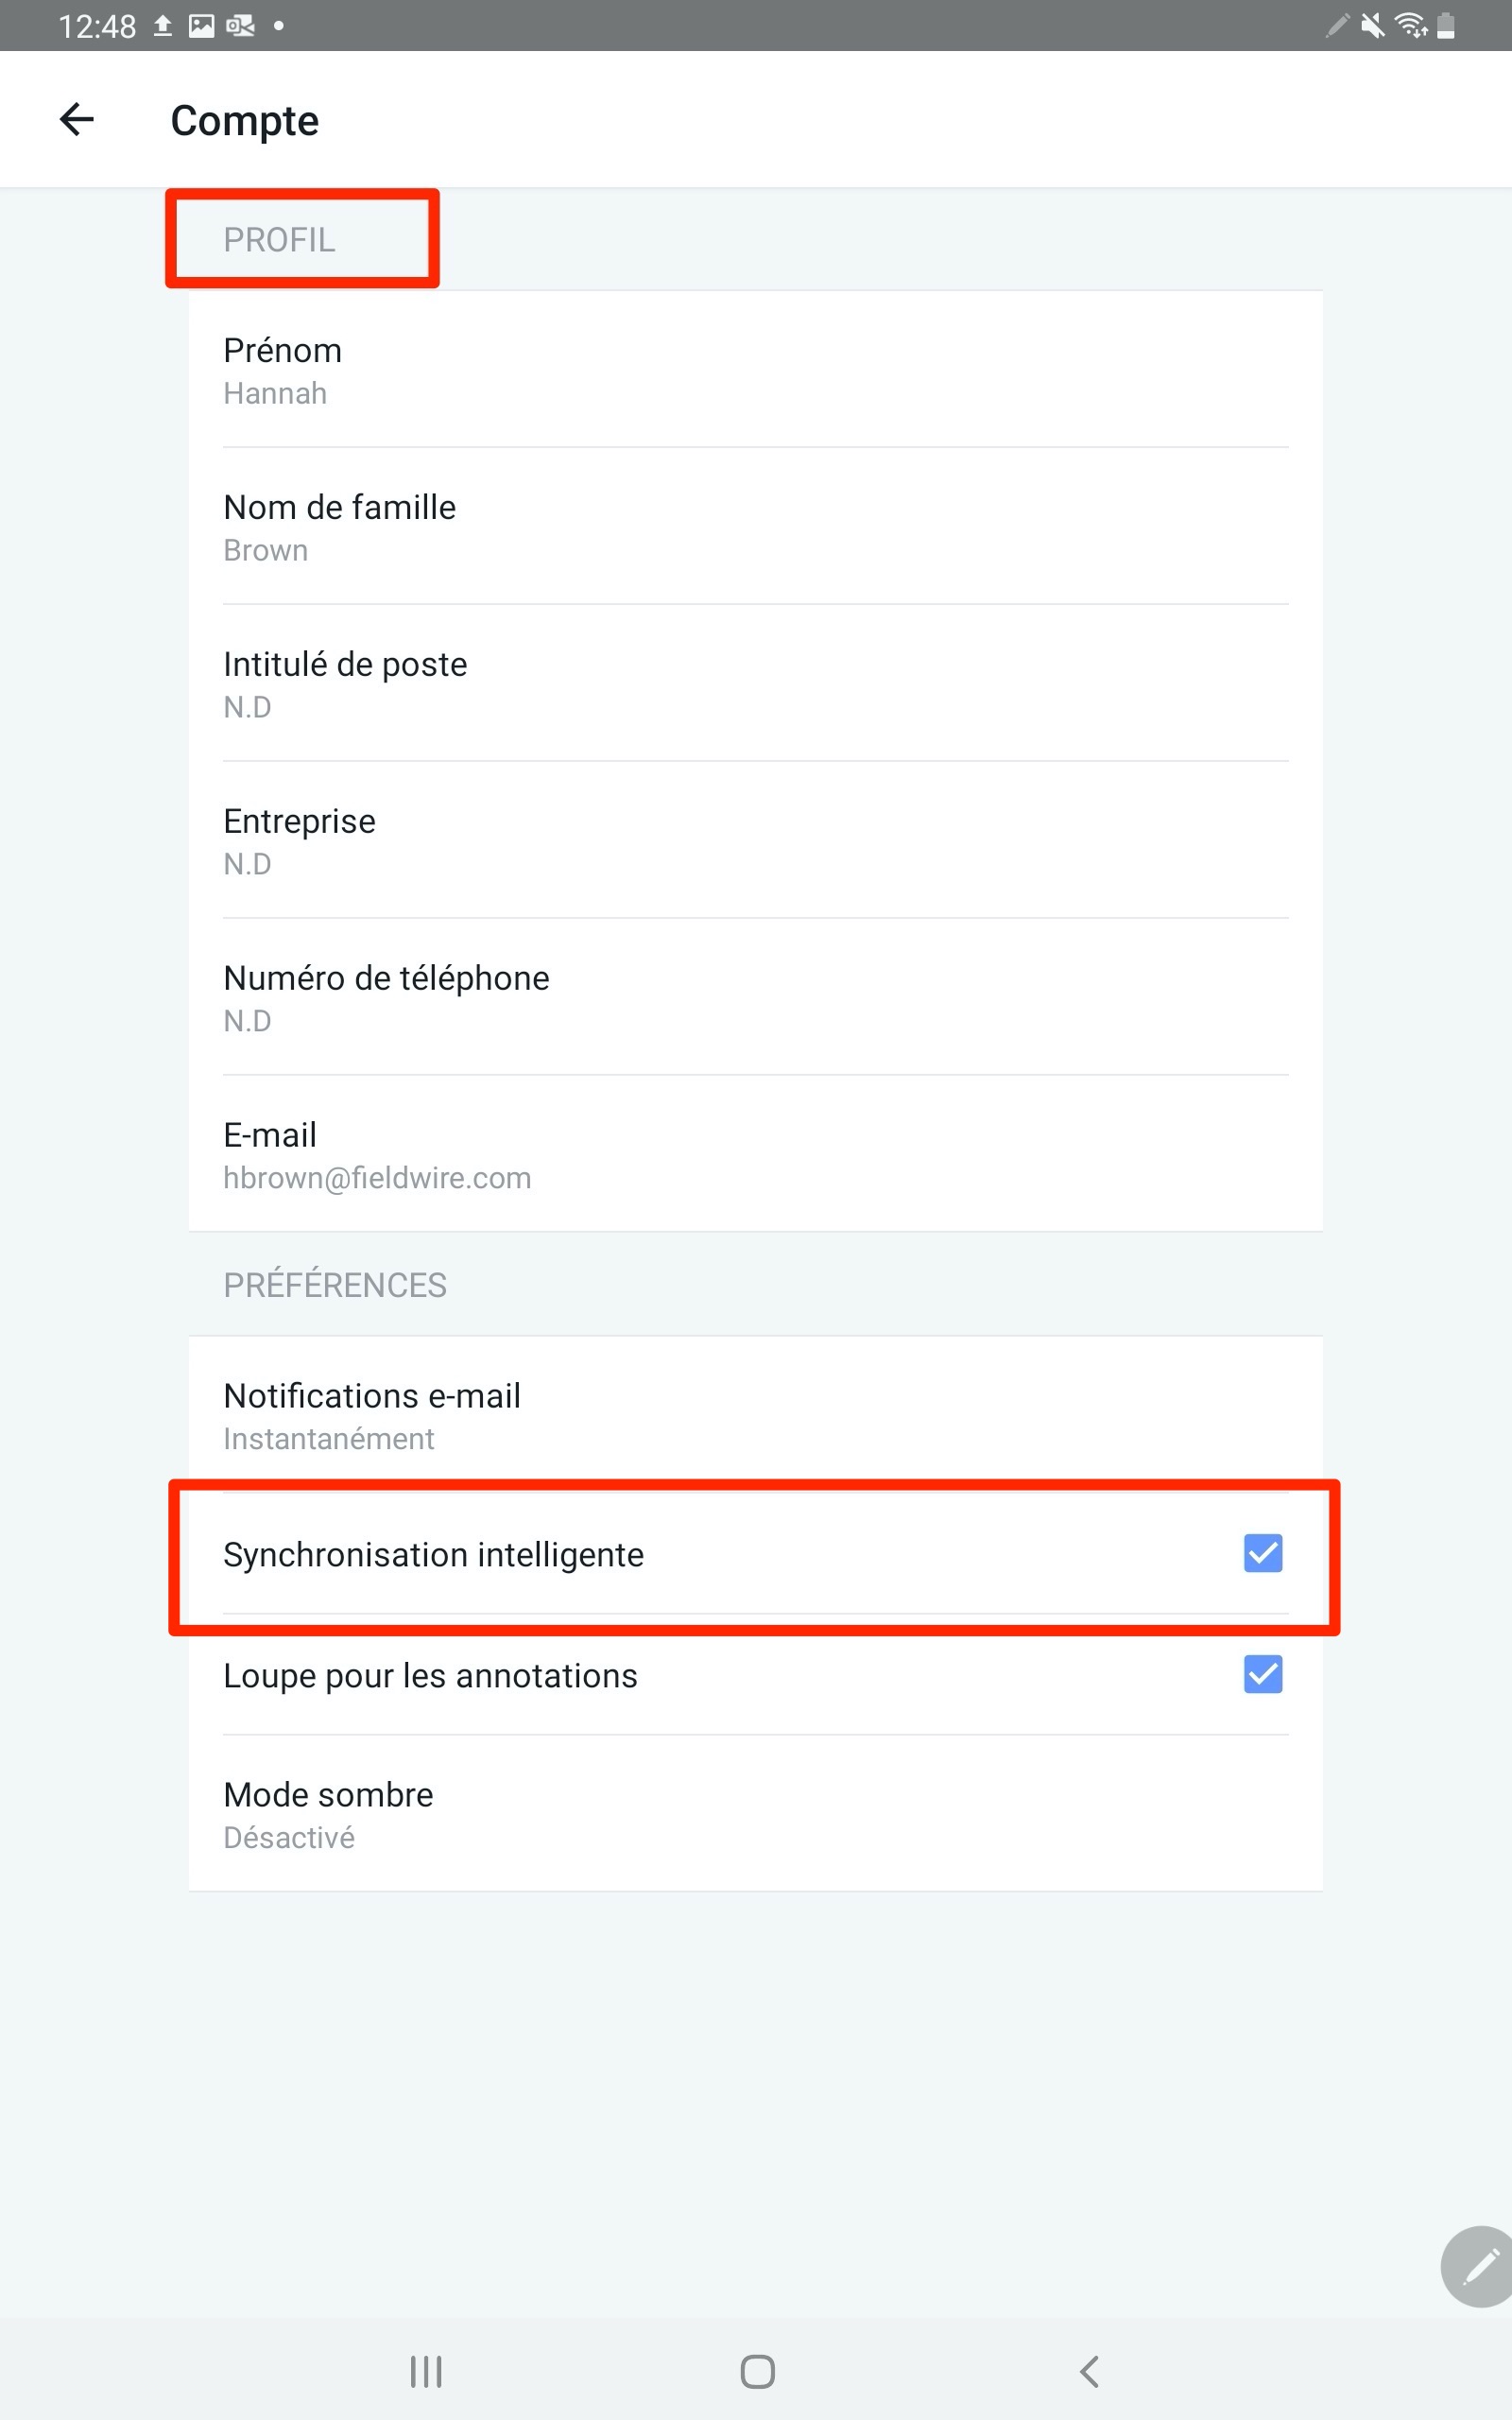The height and width of the screenshot is (2420, 1512).
Task: Edit Nom de famille Brown
Action: coord(755,527)
